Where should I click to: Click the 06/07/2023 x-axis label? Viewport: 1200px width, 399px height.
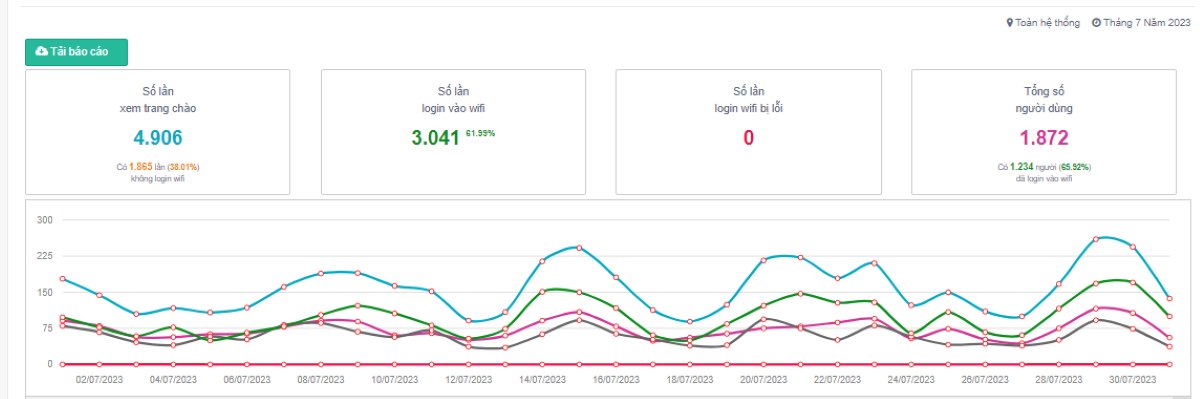(x=247, y=379)
